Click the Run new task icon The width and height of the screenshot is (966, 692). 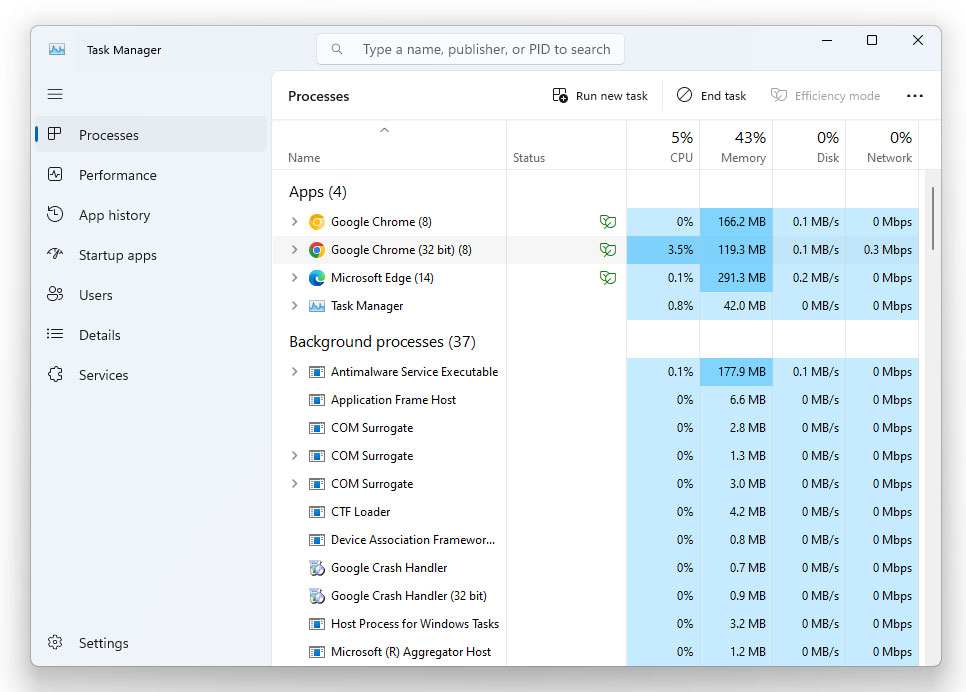(560, 95)
